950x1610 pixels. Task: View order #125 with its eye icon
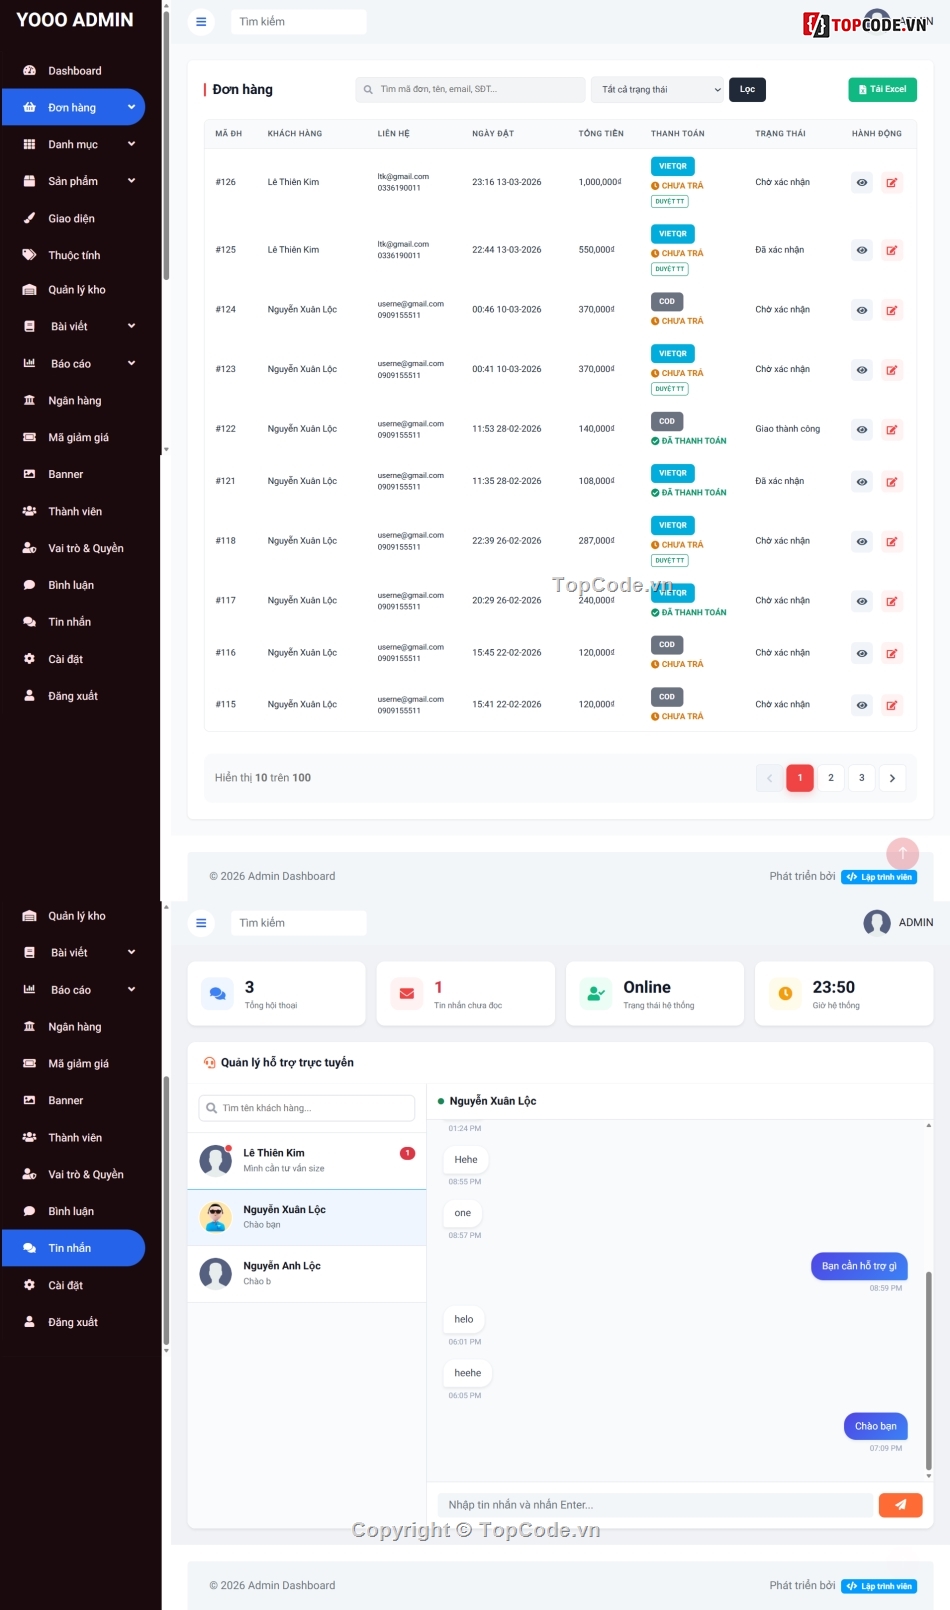tap(861, 250)
